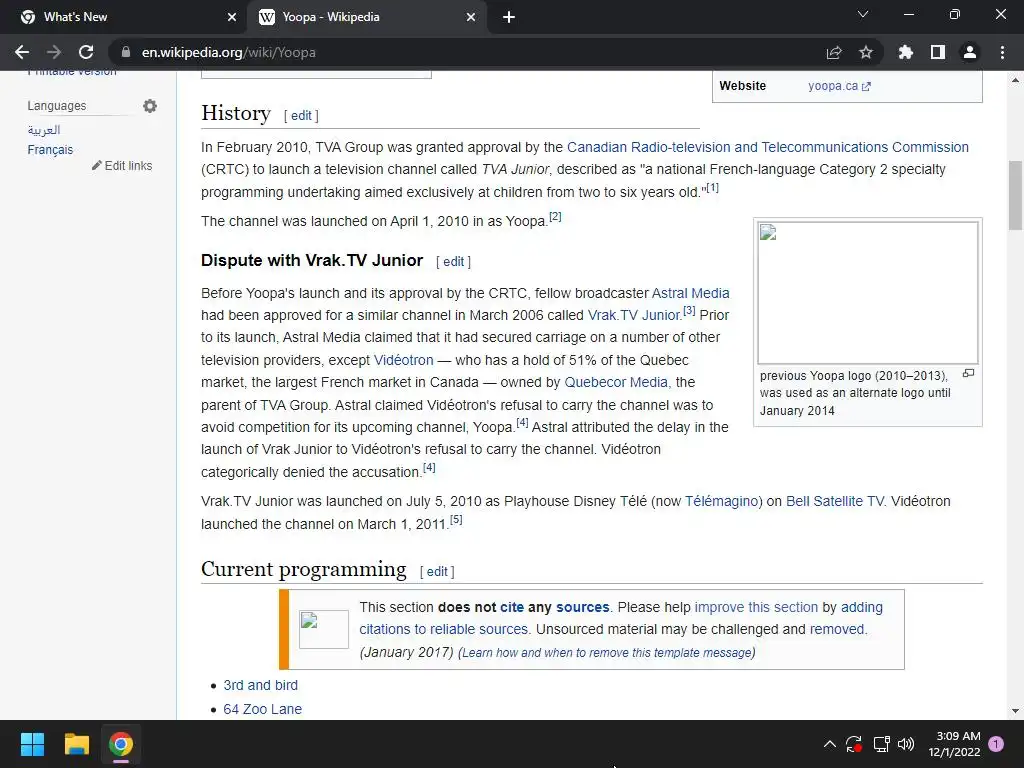The width and height of the screenshot is (1024, 768).
Task: Open network status tray icon
Action: click(x=881, y=744)
